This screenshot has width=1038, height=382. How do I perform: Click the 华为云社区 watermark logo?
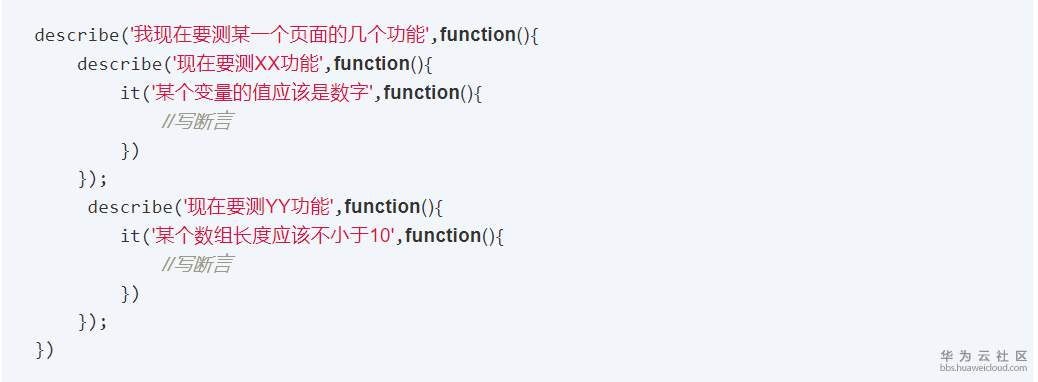(x=983, y=356)
